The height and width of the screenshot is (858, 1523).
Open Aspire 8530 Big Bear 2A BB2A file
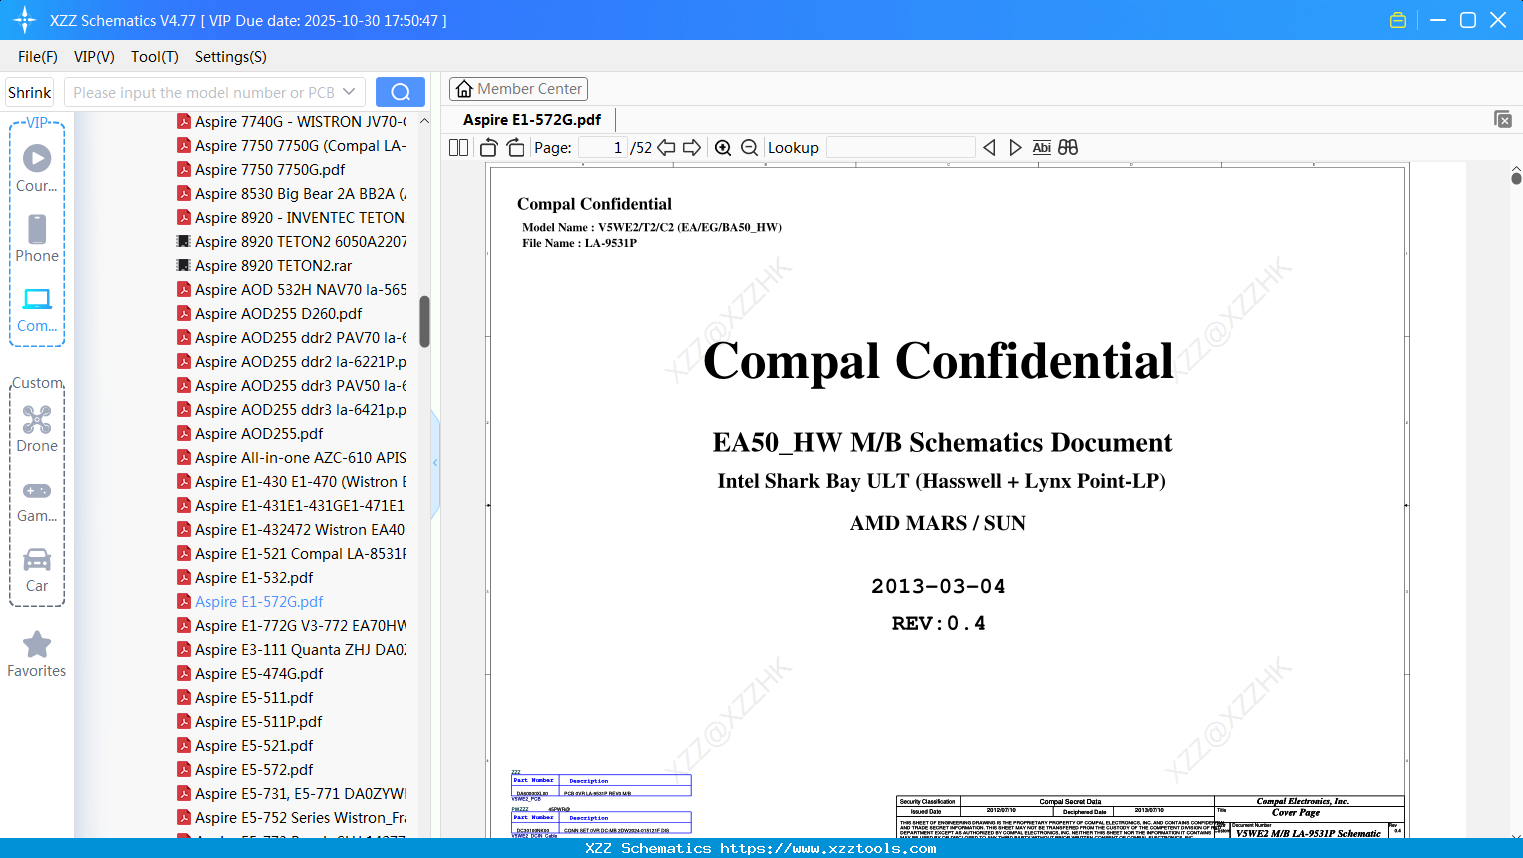coord(300,194)
